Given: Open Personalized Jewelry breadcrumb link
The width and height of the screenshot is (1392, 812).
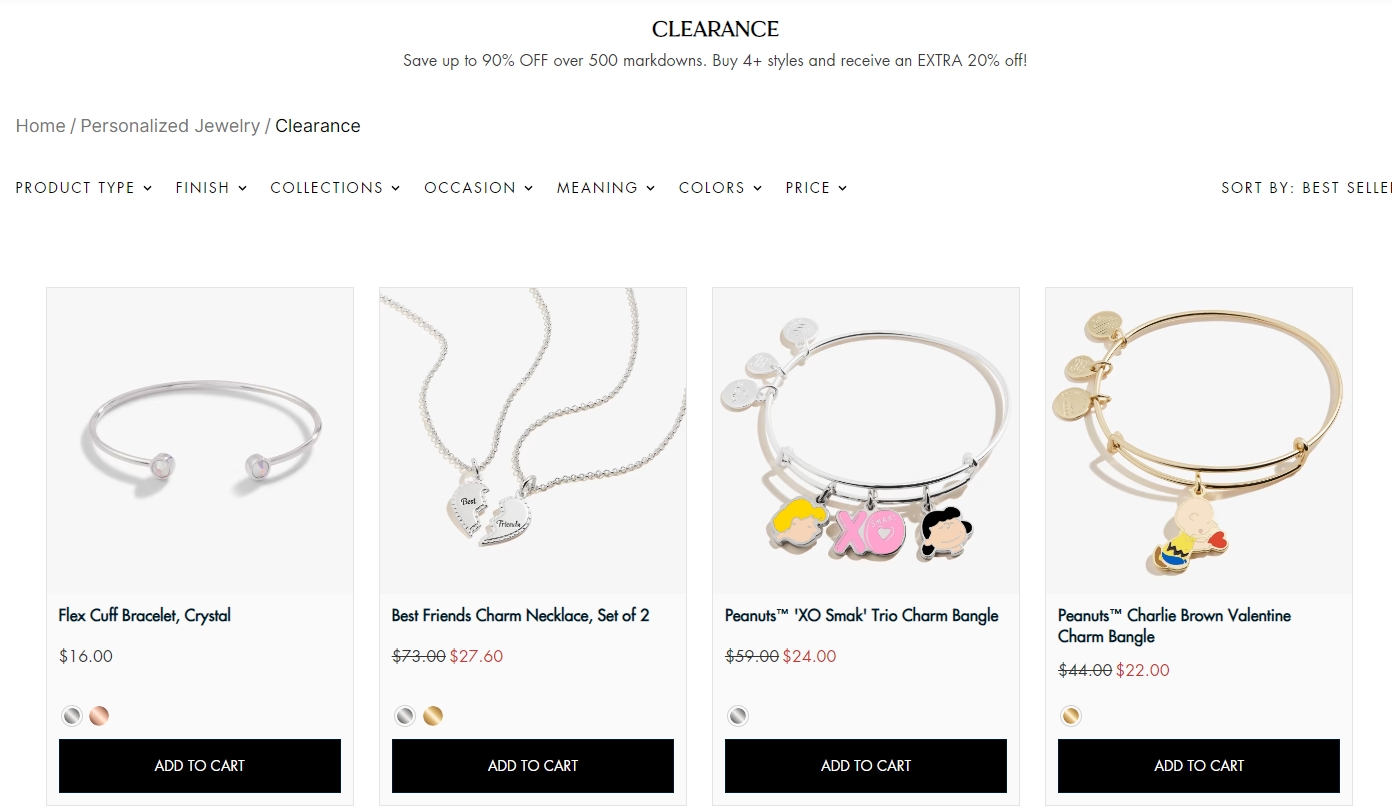Looking at the screenshot, I should (x=170, y=126).
